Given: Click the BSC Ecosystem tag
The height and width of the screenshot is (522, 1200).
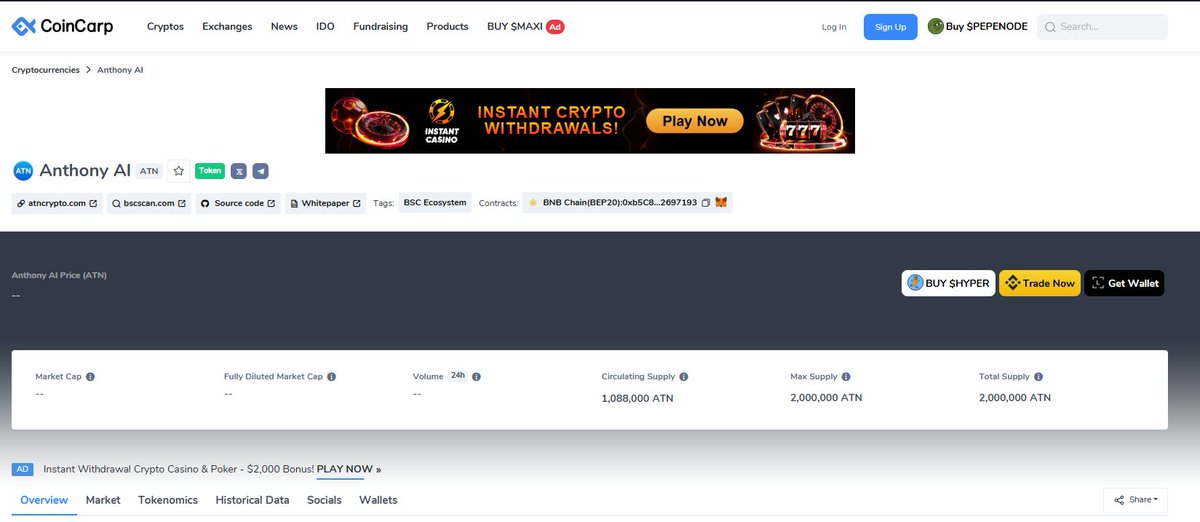Looking at the screenshot, I should 435,203.
